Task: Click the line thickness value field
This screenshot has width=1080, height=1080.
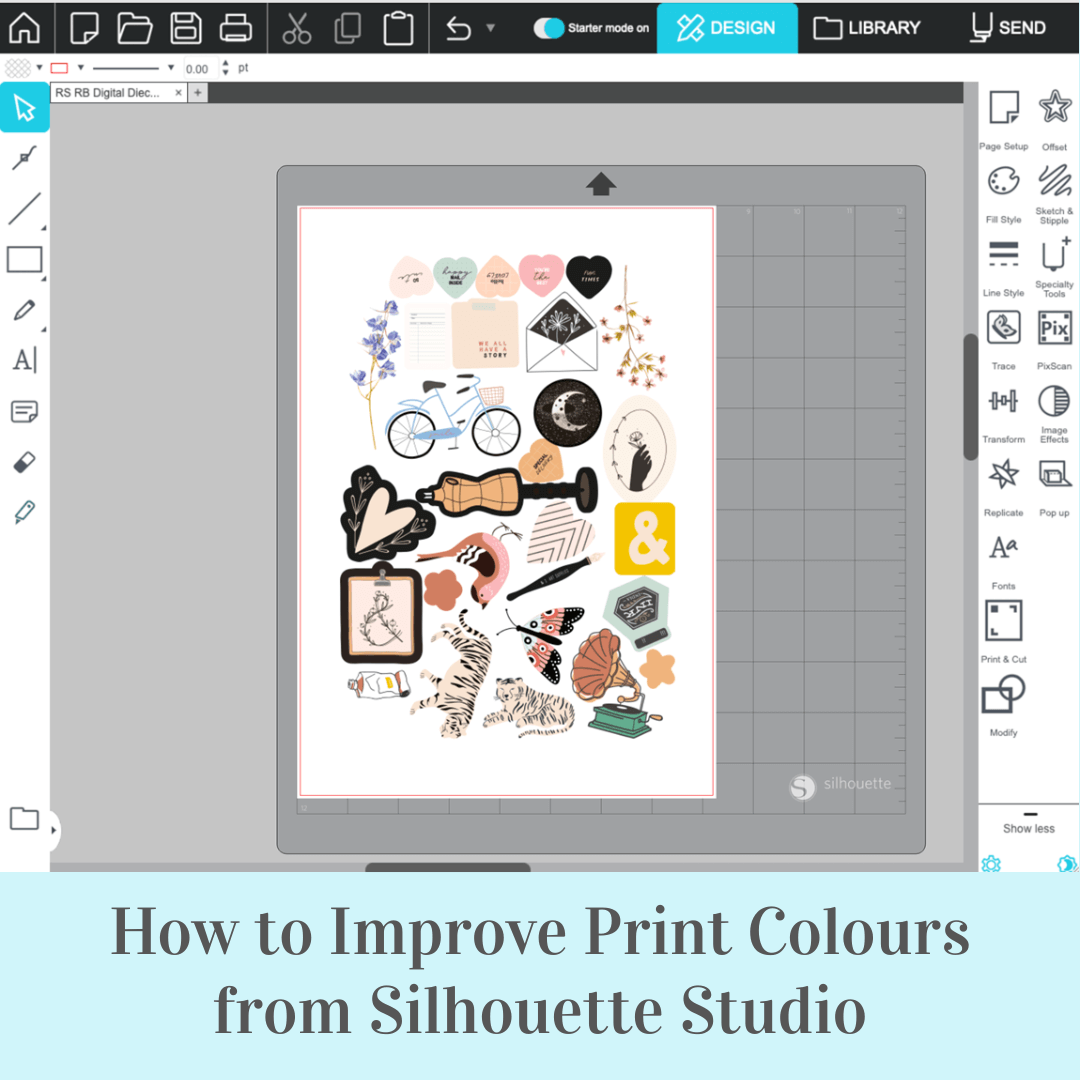Action: click(x=197, y=69)
